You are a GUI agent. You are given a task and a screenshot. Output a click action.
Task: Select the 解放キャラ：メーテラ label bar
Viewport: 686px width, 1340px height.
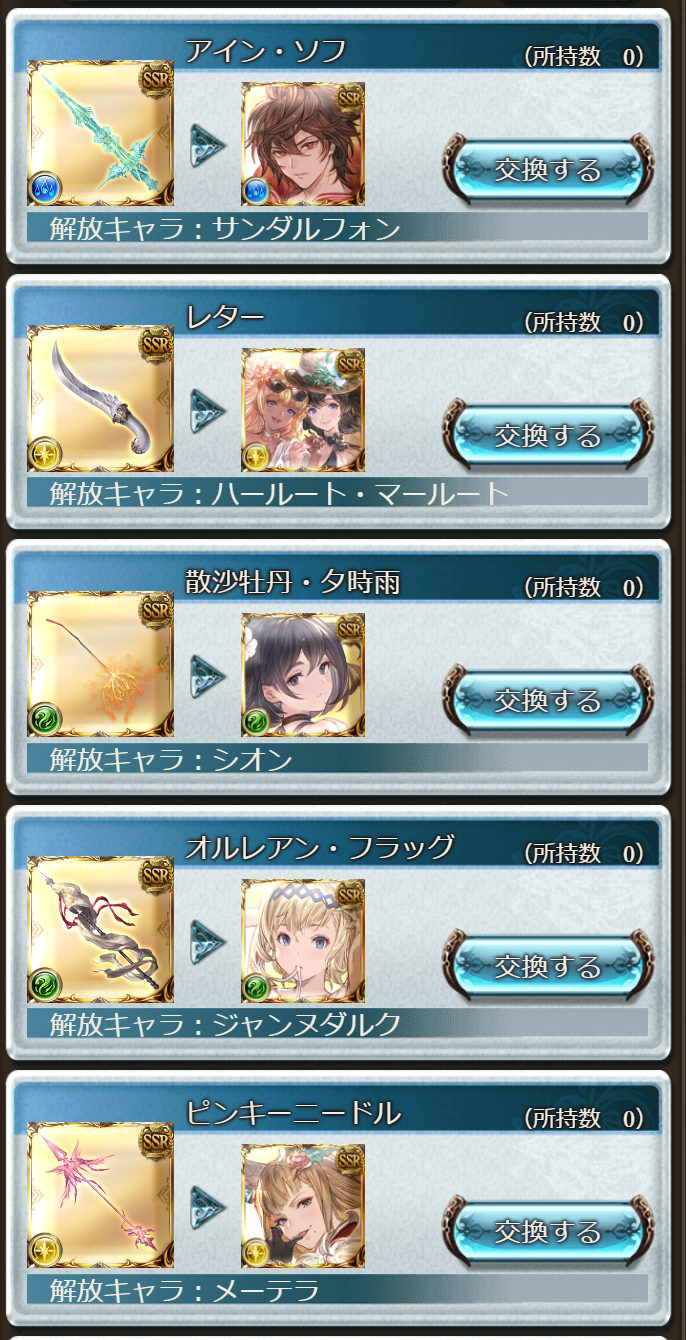click(x=337, y=1289)
